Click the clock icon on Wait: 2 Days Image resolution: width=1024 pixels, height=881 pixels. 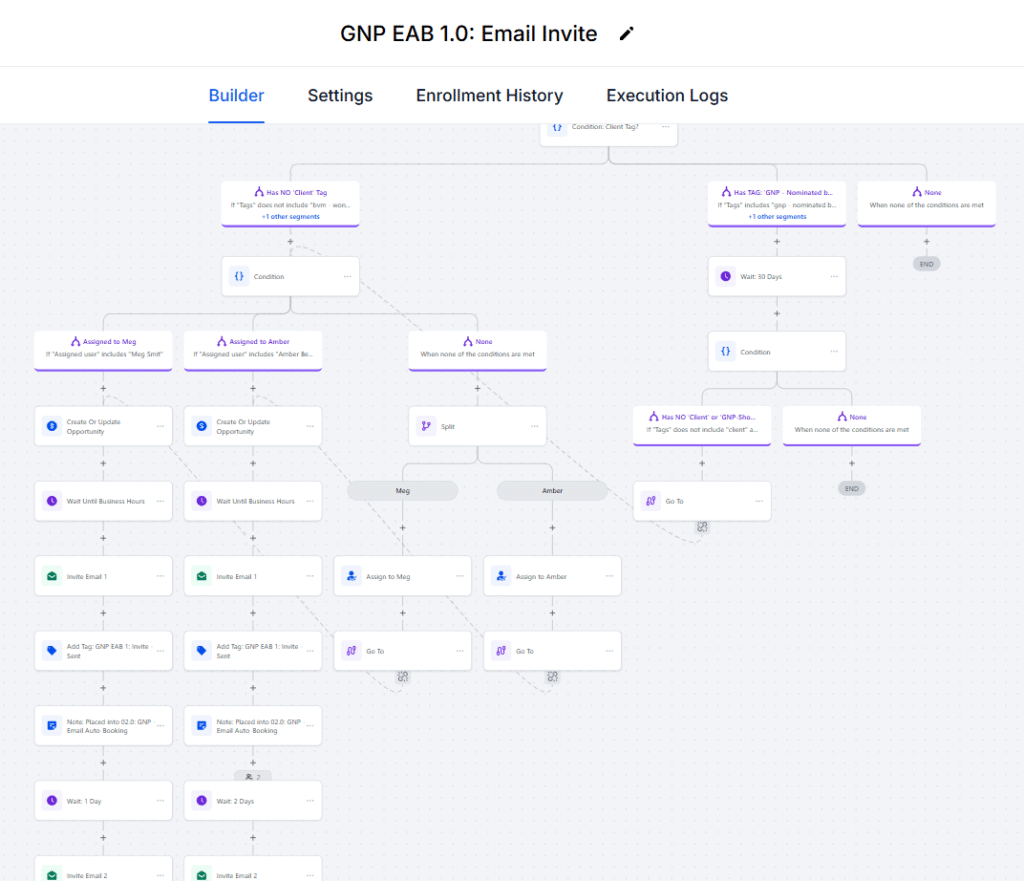point(201,801)
